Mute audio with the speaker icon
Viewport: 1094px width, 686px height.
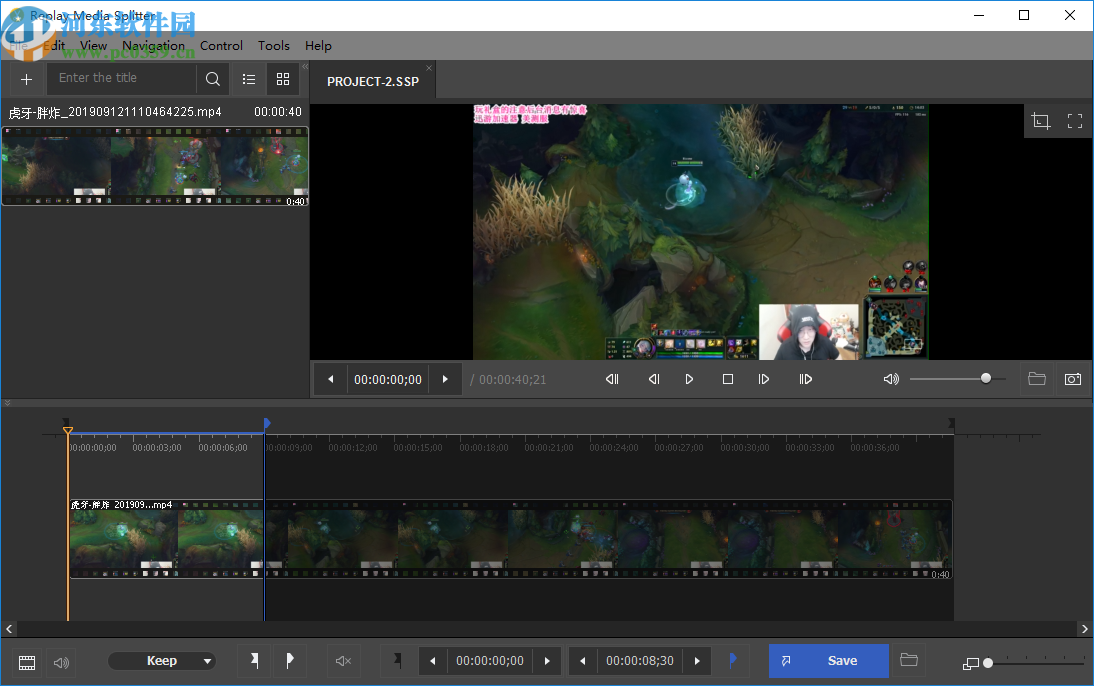tap(344, 661)
